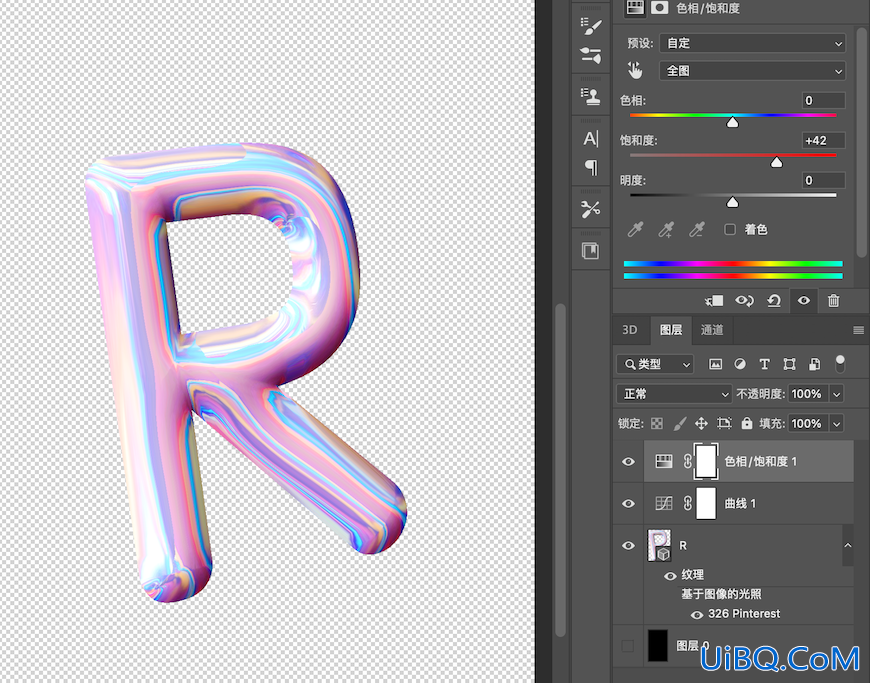Hide the 色相/饱和度 1 layer eye
Image resolution: width=870 pixels, height=683 pixels.
[x=628, y=462]
